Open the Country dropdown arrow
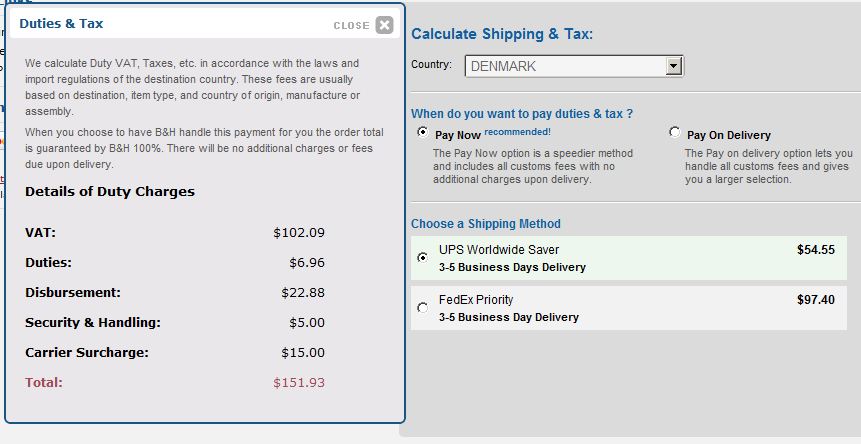Viewport: 861px width, 444px height. tap(674, 66)
